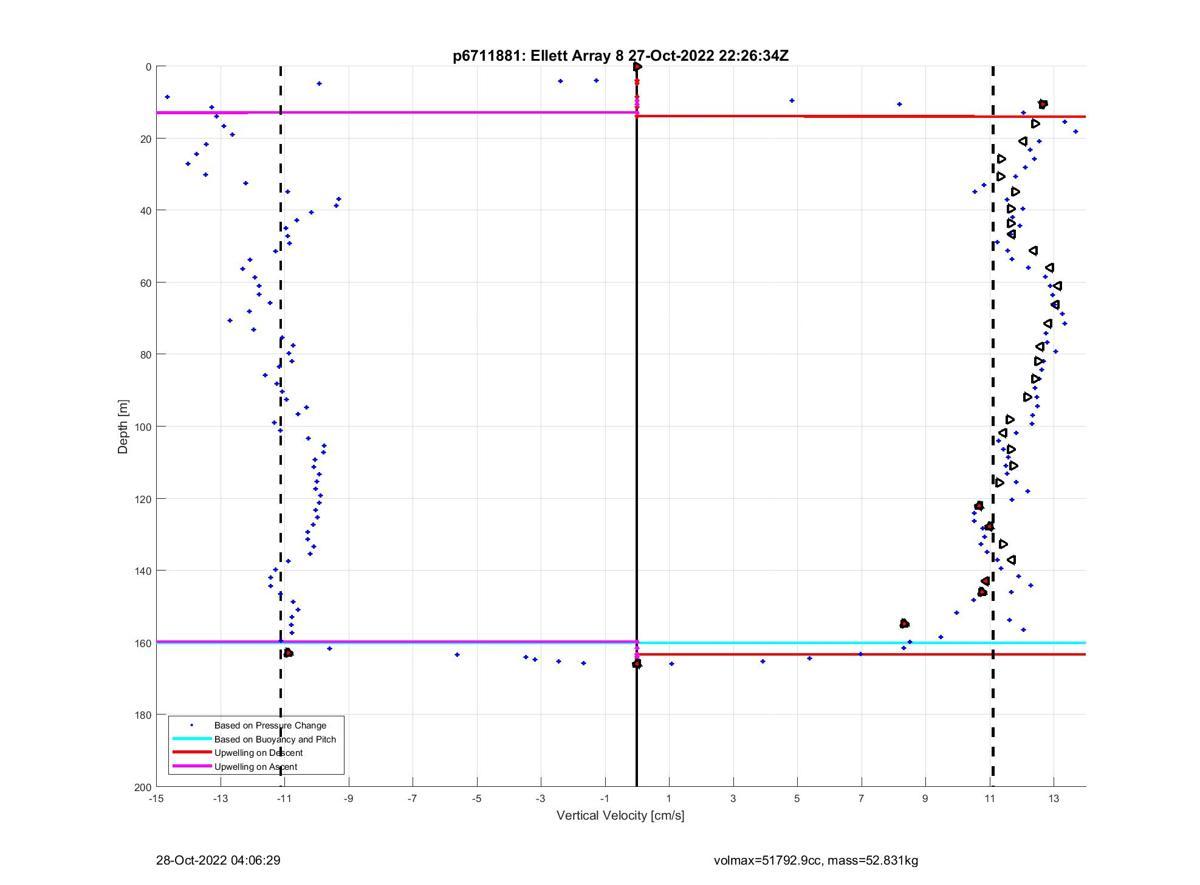
Task: Select the 'Vertical Velocity [cm/s]' x-axis label
Action: (620, 815)
